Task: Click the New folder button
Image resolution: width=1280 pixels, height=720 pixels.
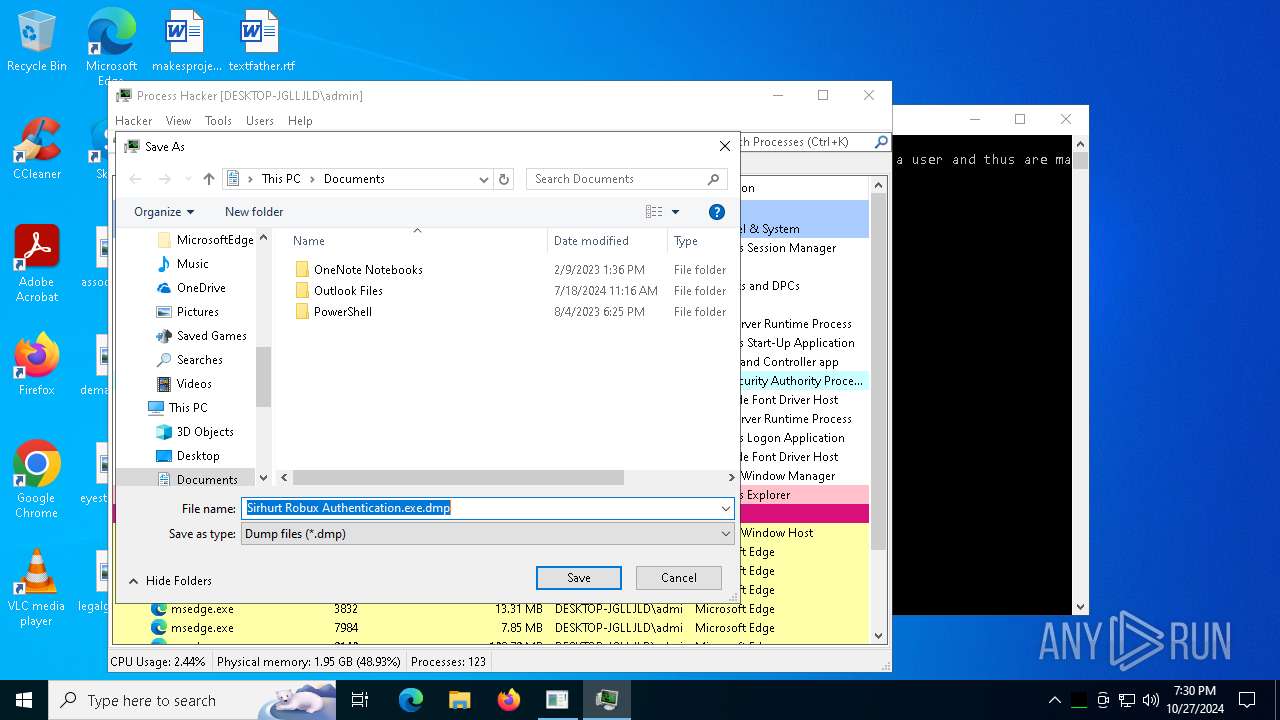Action: tap(254, 212)
